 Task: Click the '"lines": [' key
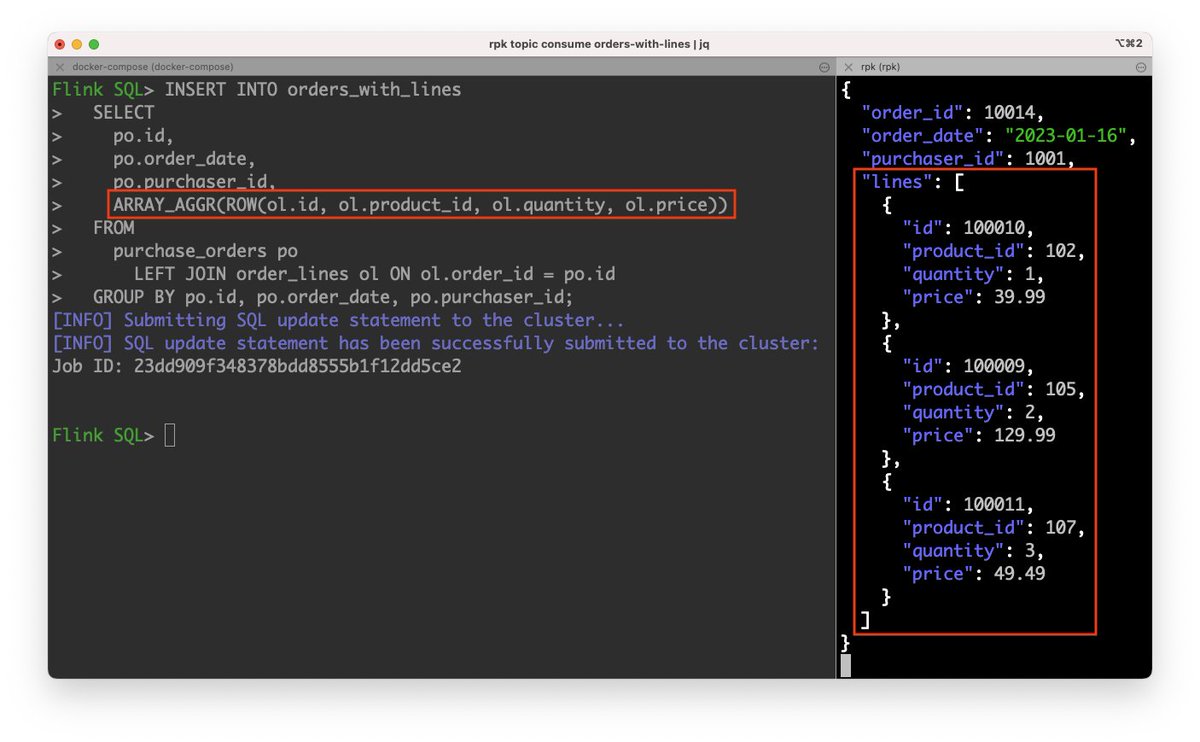pyautogui.click(x=912, y=181)
